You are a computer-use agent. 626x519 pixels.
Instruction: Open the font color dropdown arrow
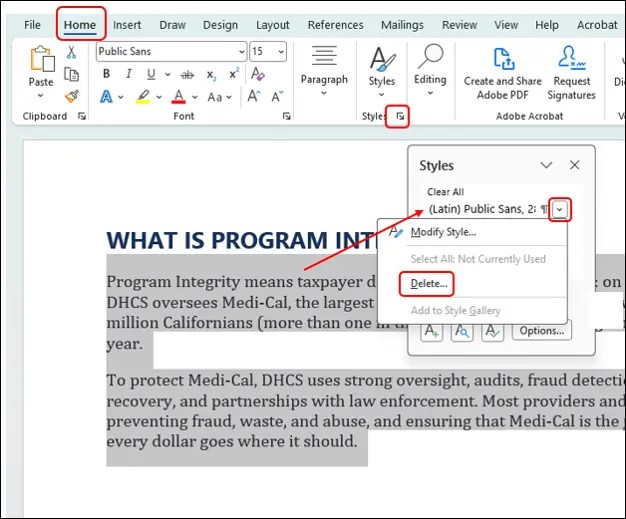[x=194, y=97]
